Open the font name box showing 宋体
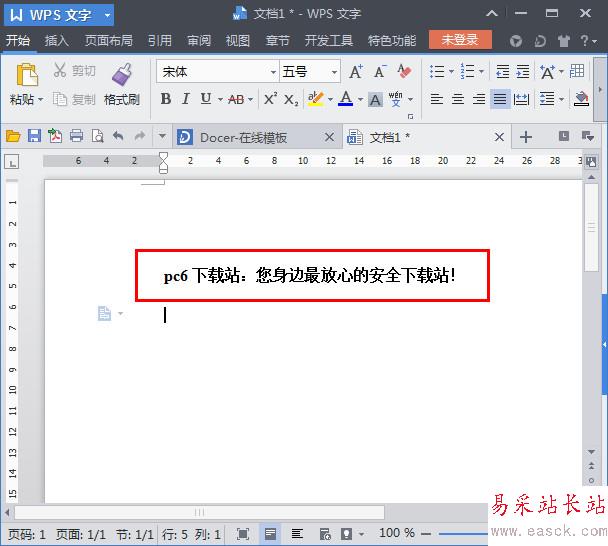608x546 pixels. point(218,71)
